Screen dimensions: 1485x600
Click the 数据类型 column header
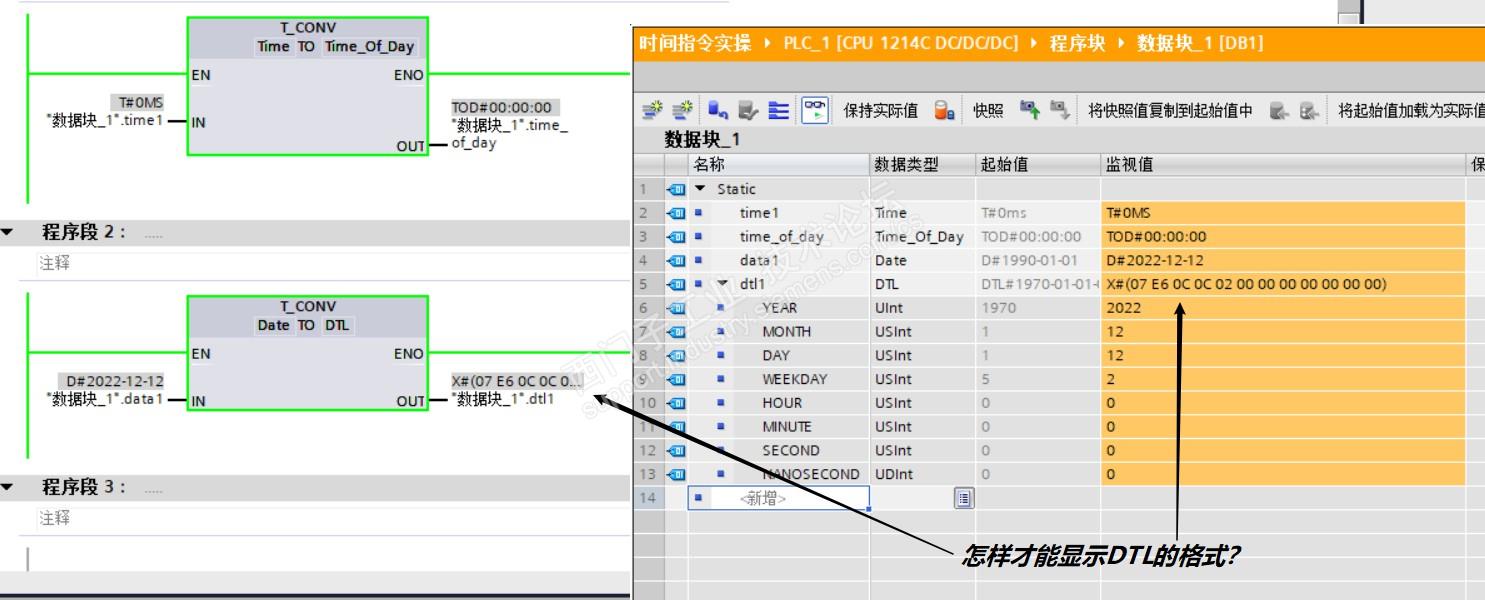[x=922, y=165]
